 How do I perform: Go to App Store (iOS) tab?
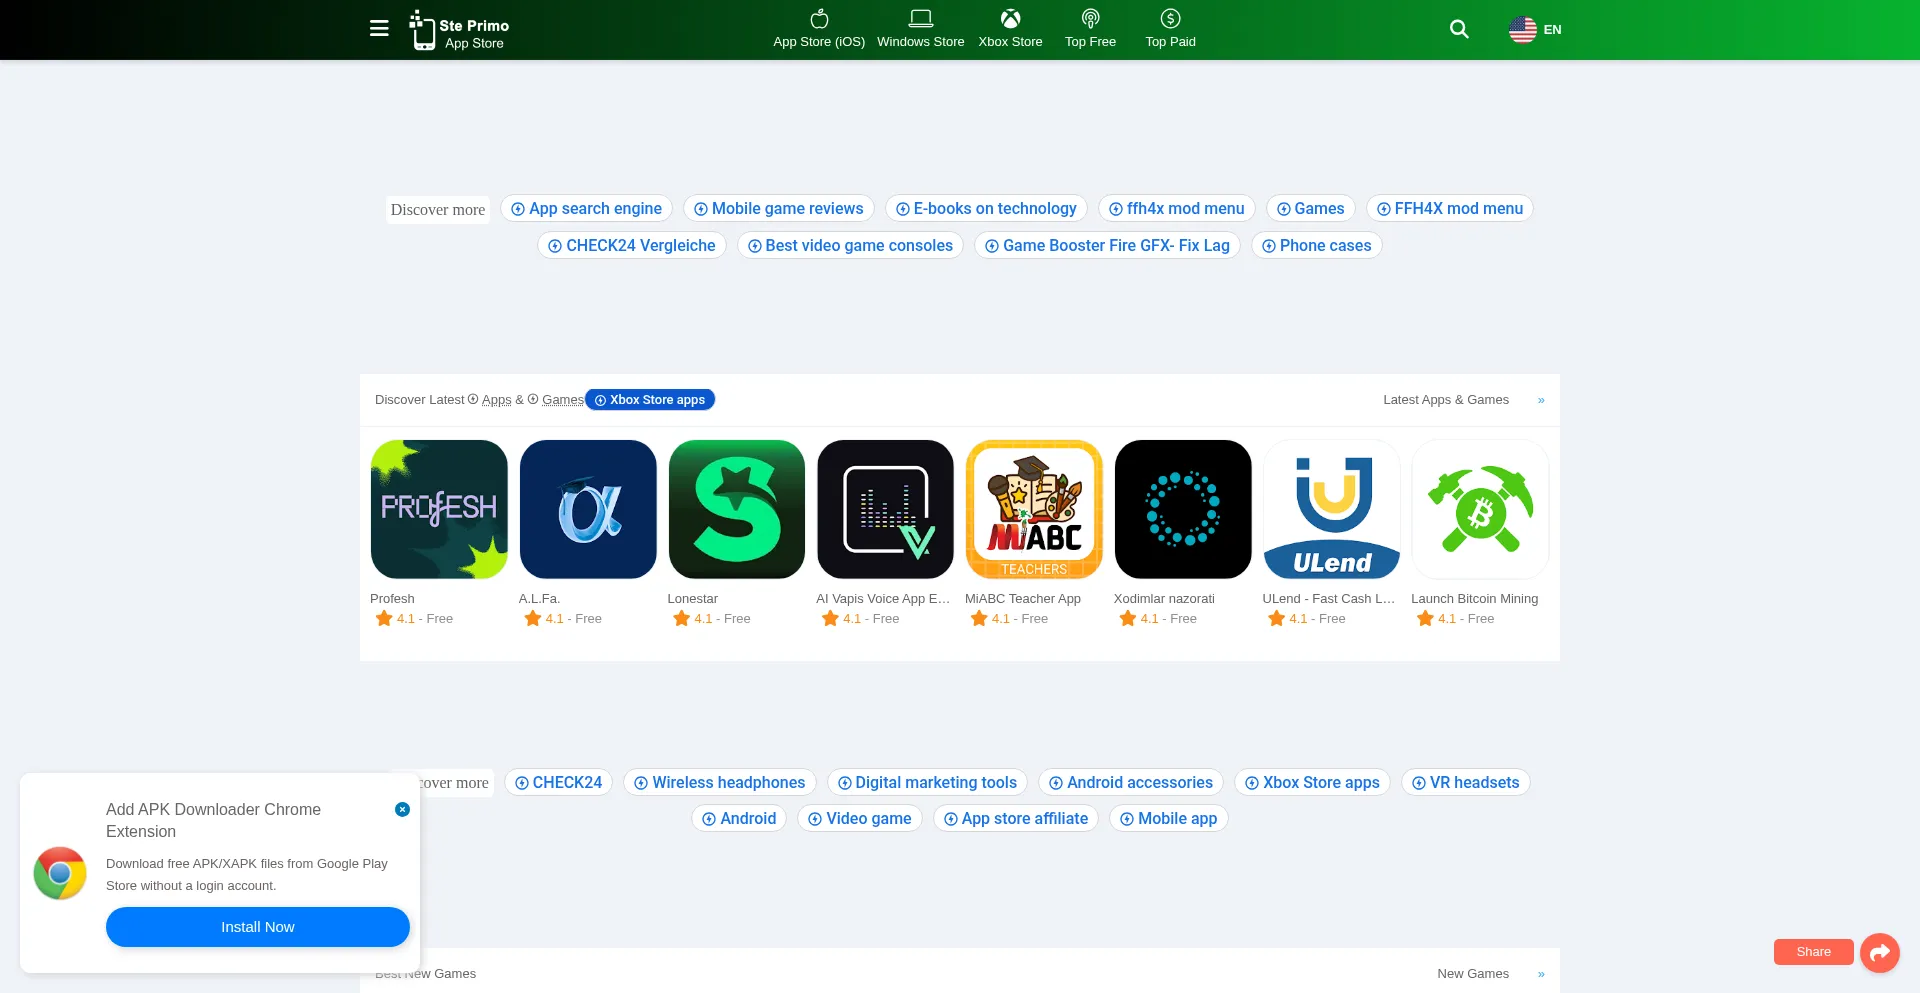(x=819, y=29)
